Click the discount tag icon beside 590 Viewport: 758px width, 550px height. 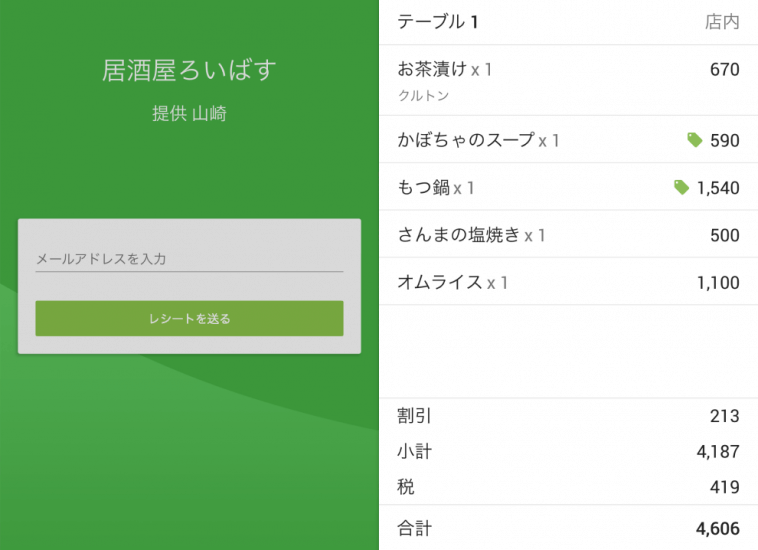(x=695, y=140)
